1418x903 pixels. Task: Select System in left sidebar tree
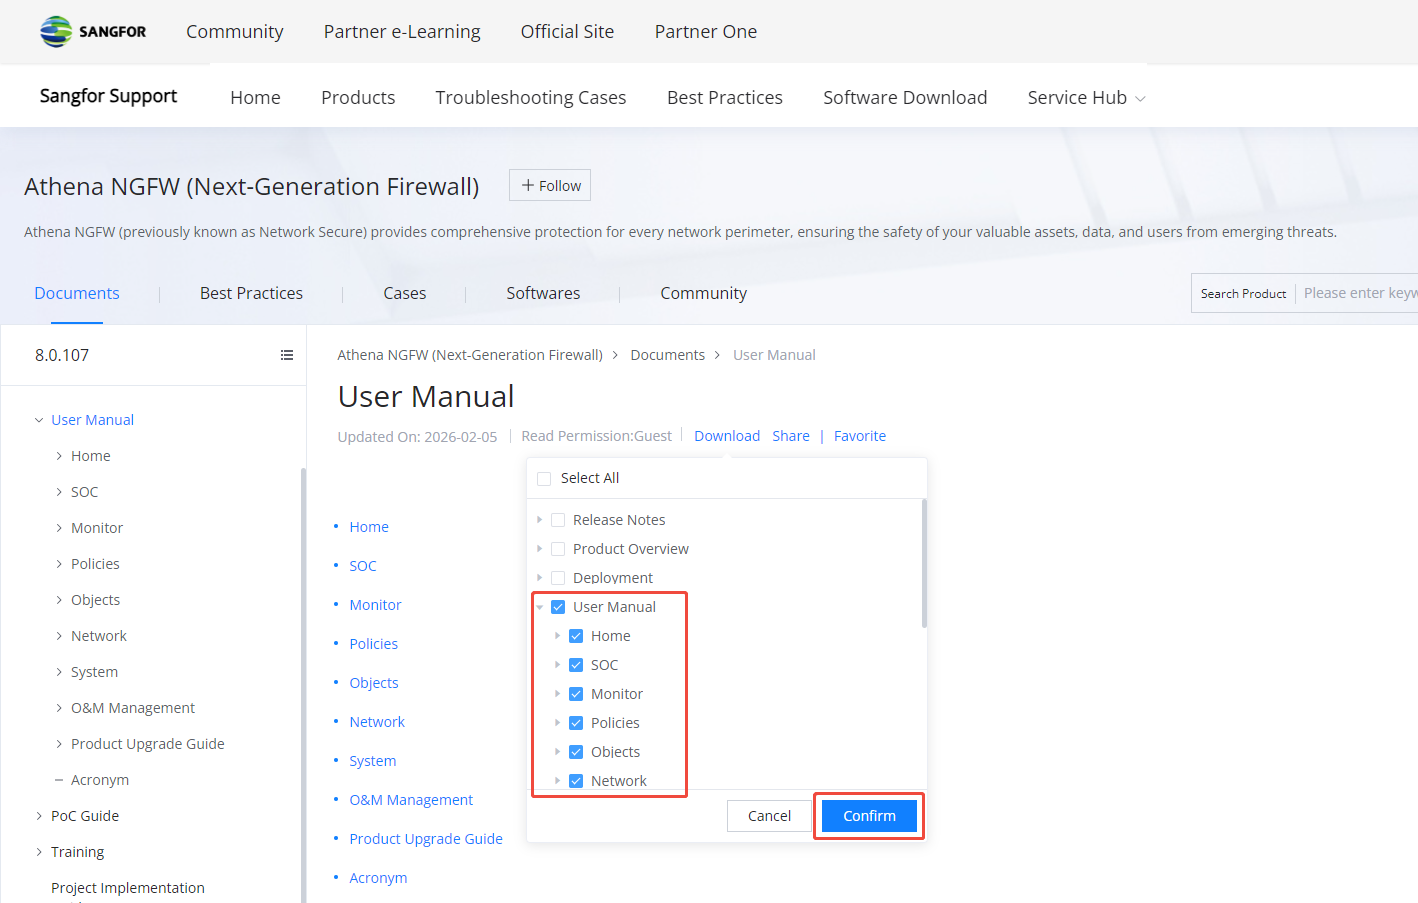tap(94, 672)
